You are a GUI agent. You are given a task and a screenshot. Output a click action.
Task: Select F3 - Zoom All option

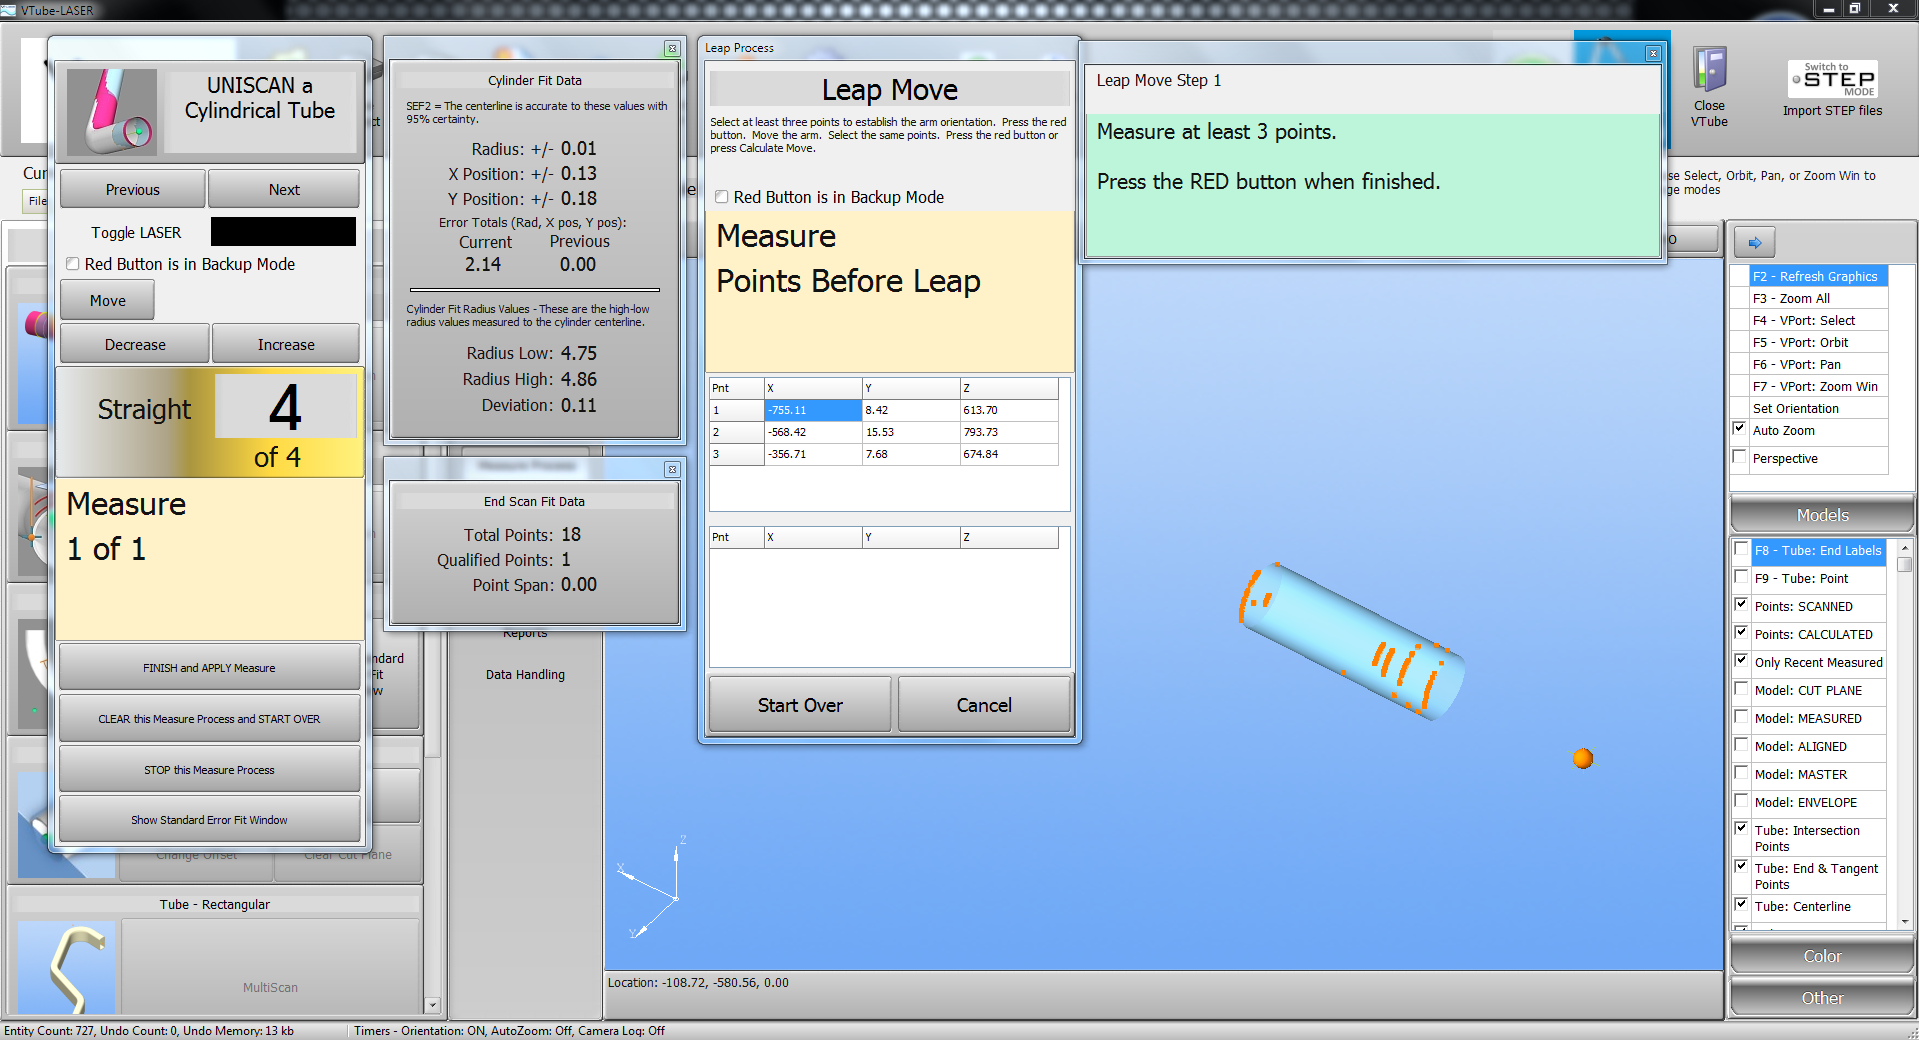point(1790,299)
